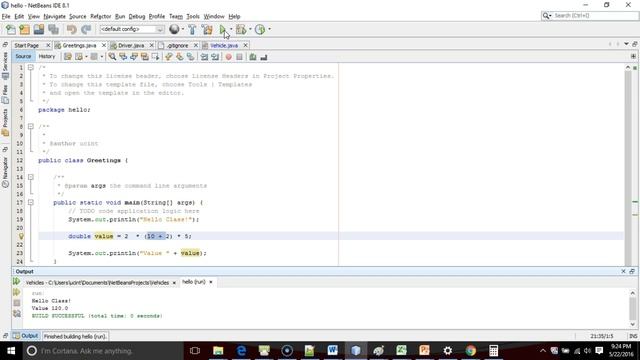Close the hello (run) output tab
Image resolution: width=640 pixels, height=360 pixels.
click(211, 282)
